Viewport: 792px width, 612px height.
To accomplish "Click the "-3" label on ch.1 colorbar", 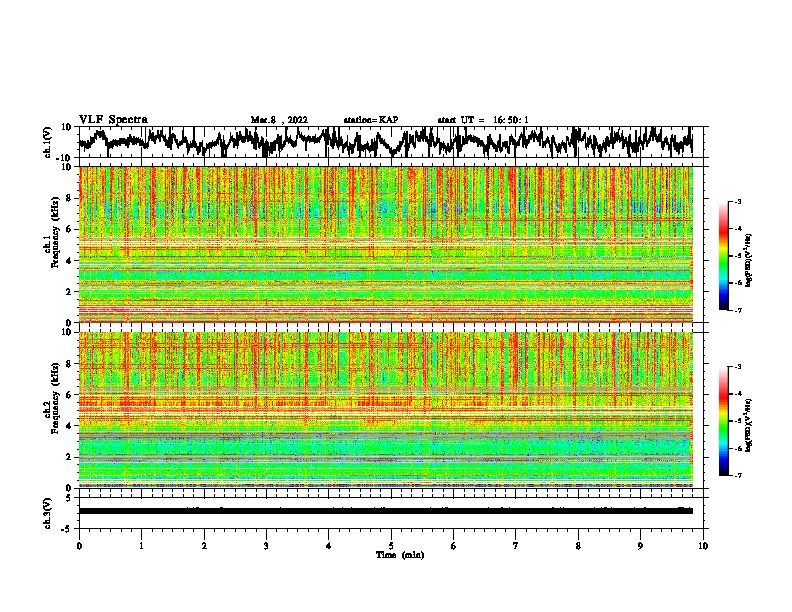I will point(738,201).
